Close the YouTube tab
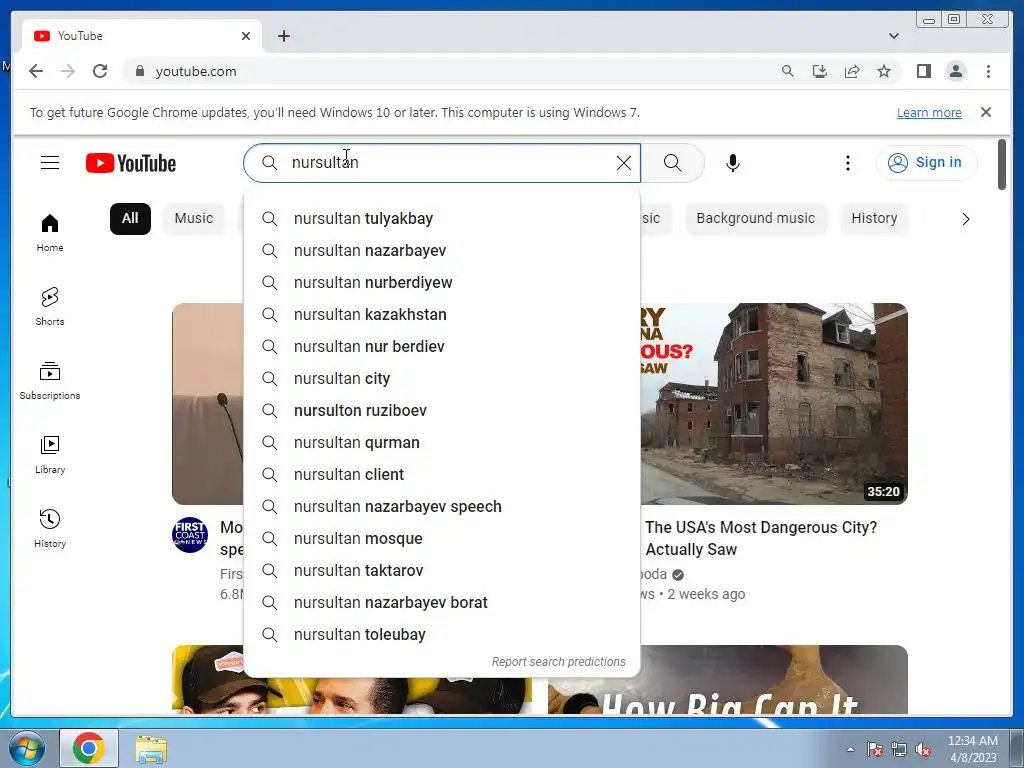The height and width of the screenshot is (768, 1024). pyautogui.click(x=246, y=36)
